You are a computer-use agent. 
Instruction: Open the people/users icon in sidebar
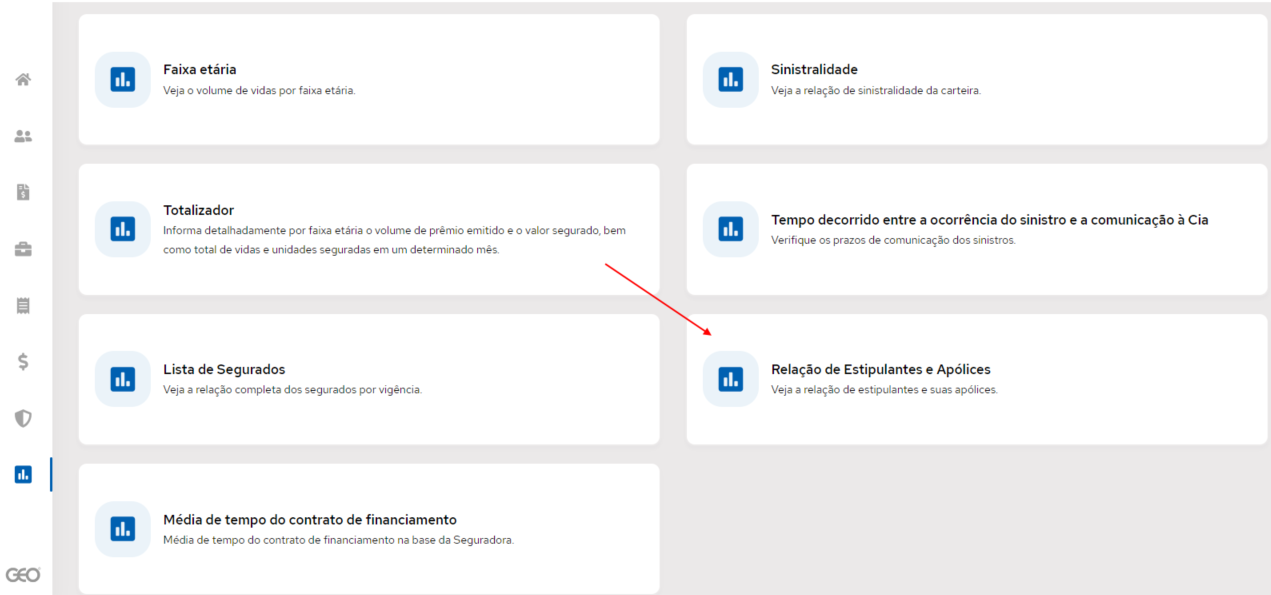[x=23, y=136]
